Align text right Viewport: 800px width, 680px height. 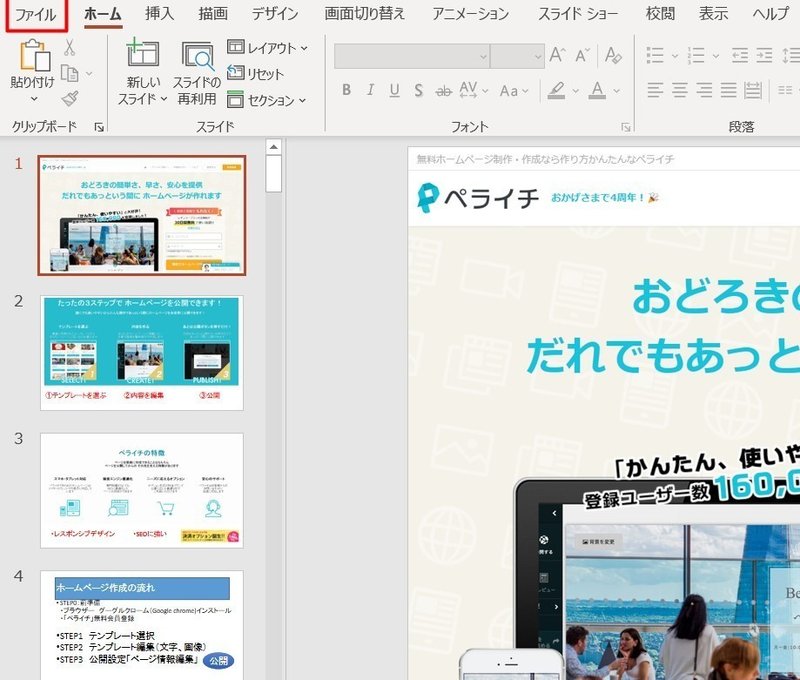tap(704, 90)
